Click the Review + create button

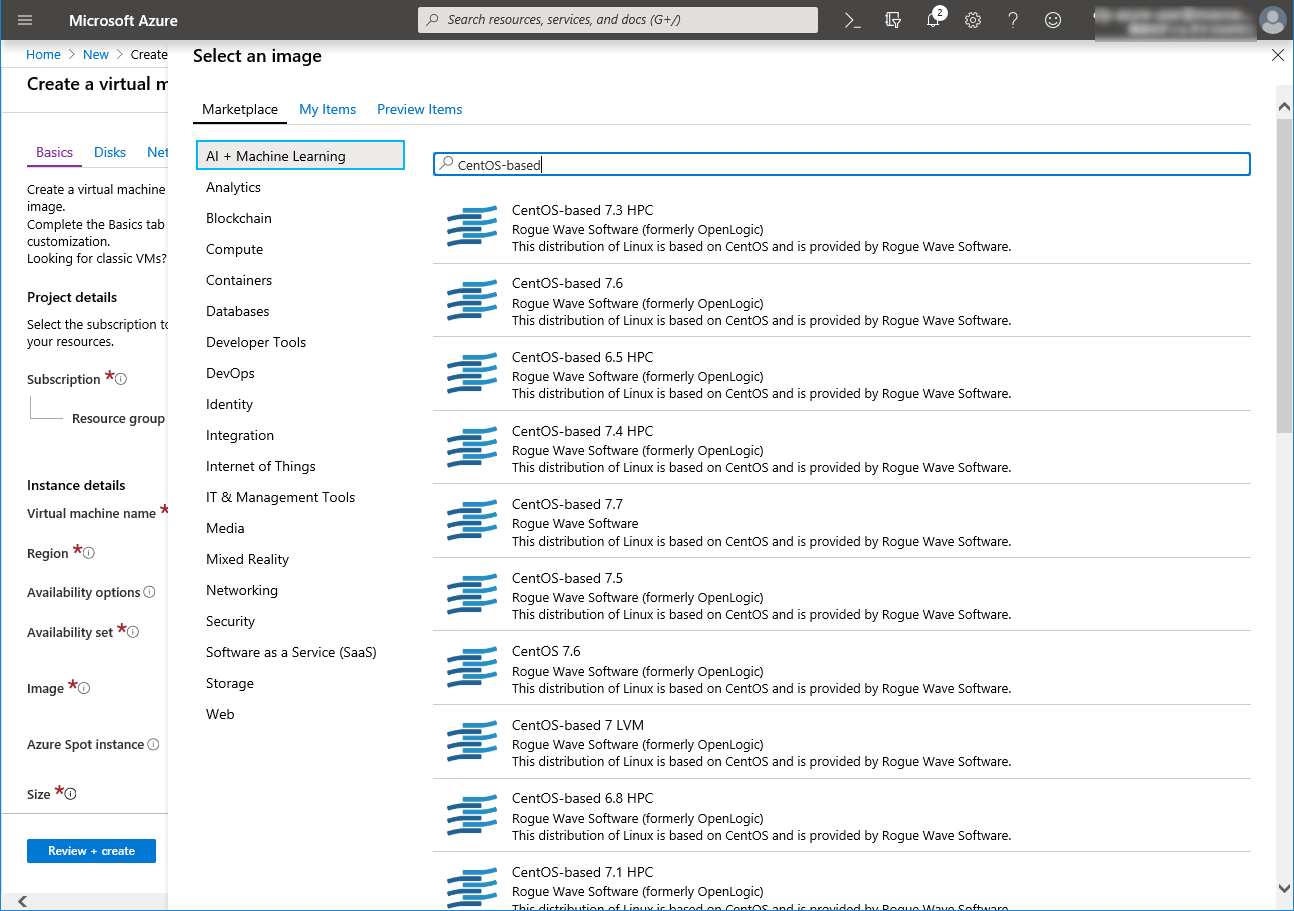pyautogui.click(x=91, y=851)
